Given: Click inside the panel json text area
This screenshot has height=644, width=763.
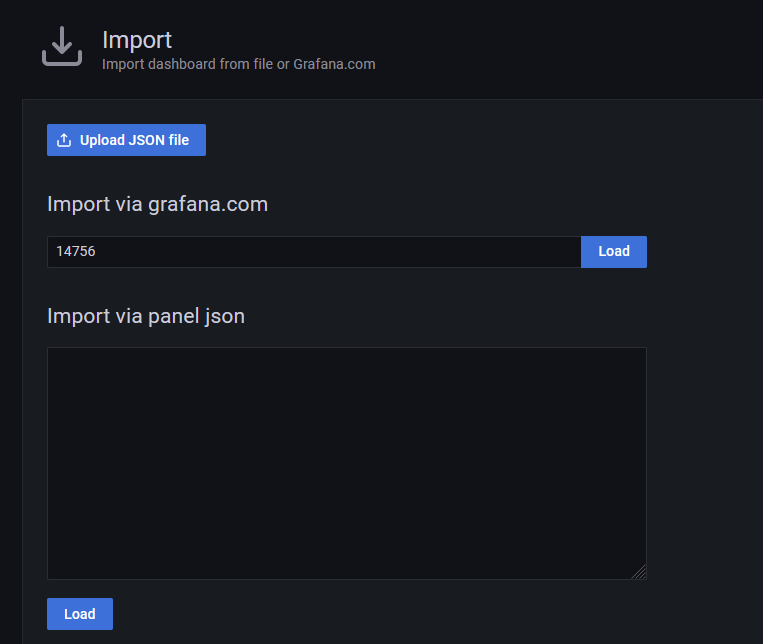Looking at the screenshot, I should pyautogui.click(x=346, y=463).
